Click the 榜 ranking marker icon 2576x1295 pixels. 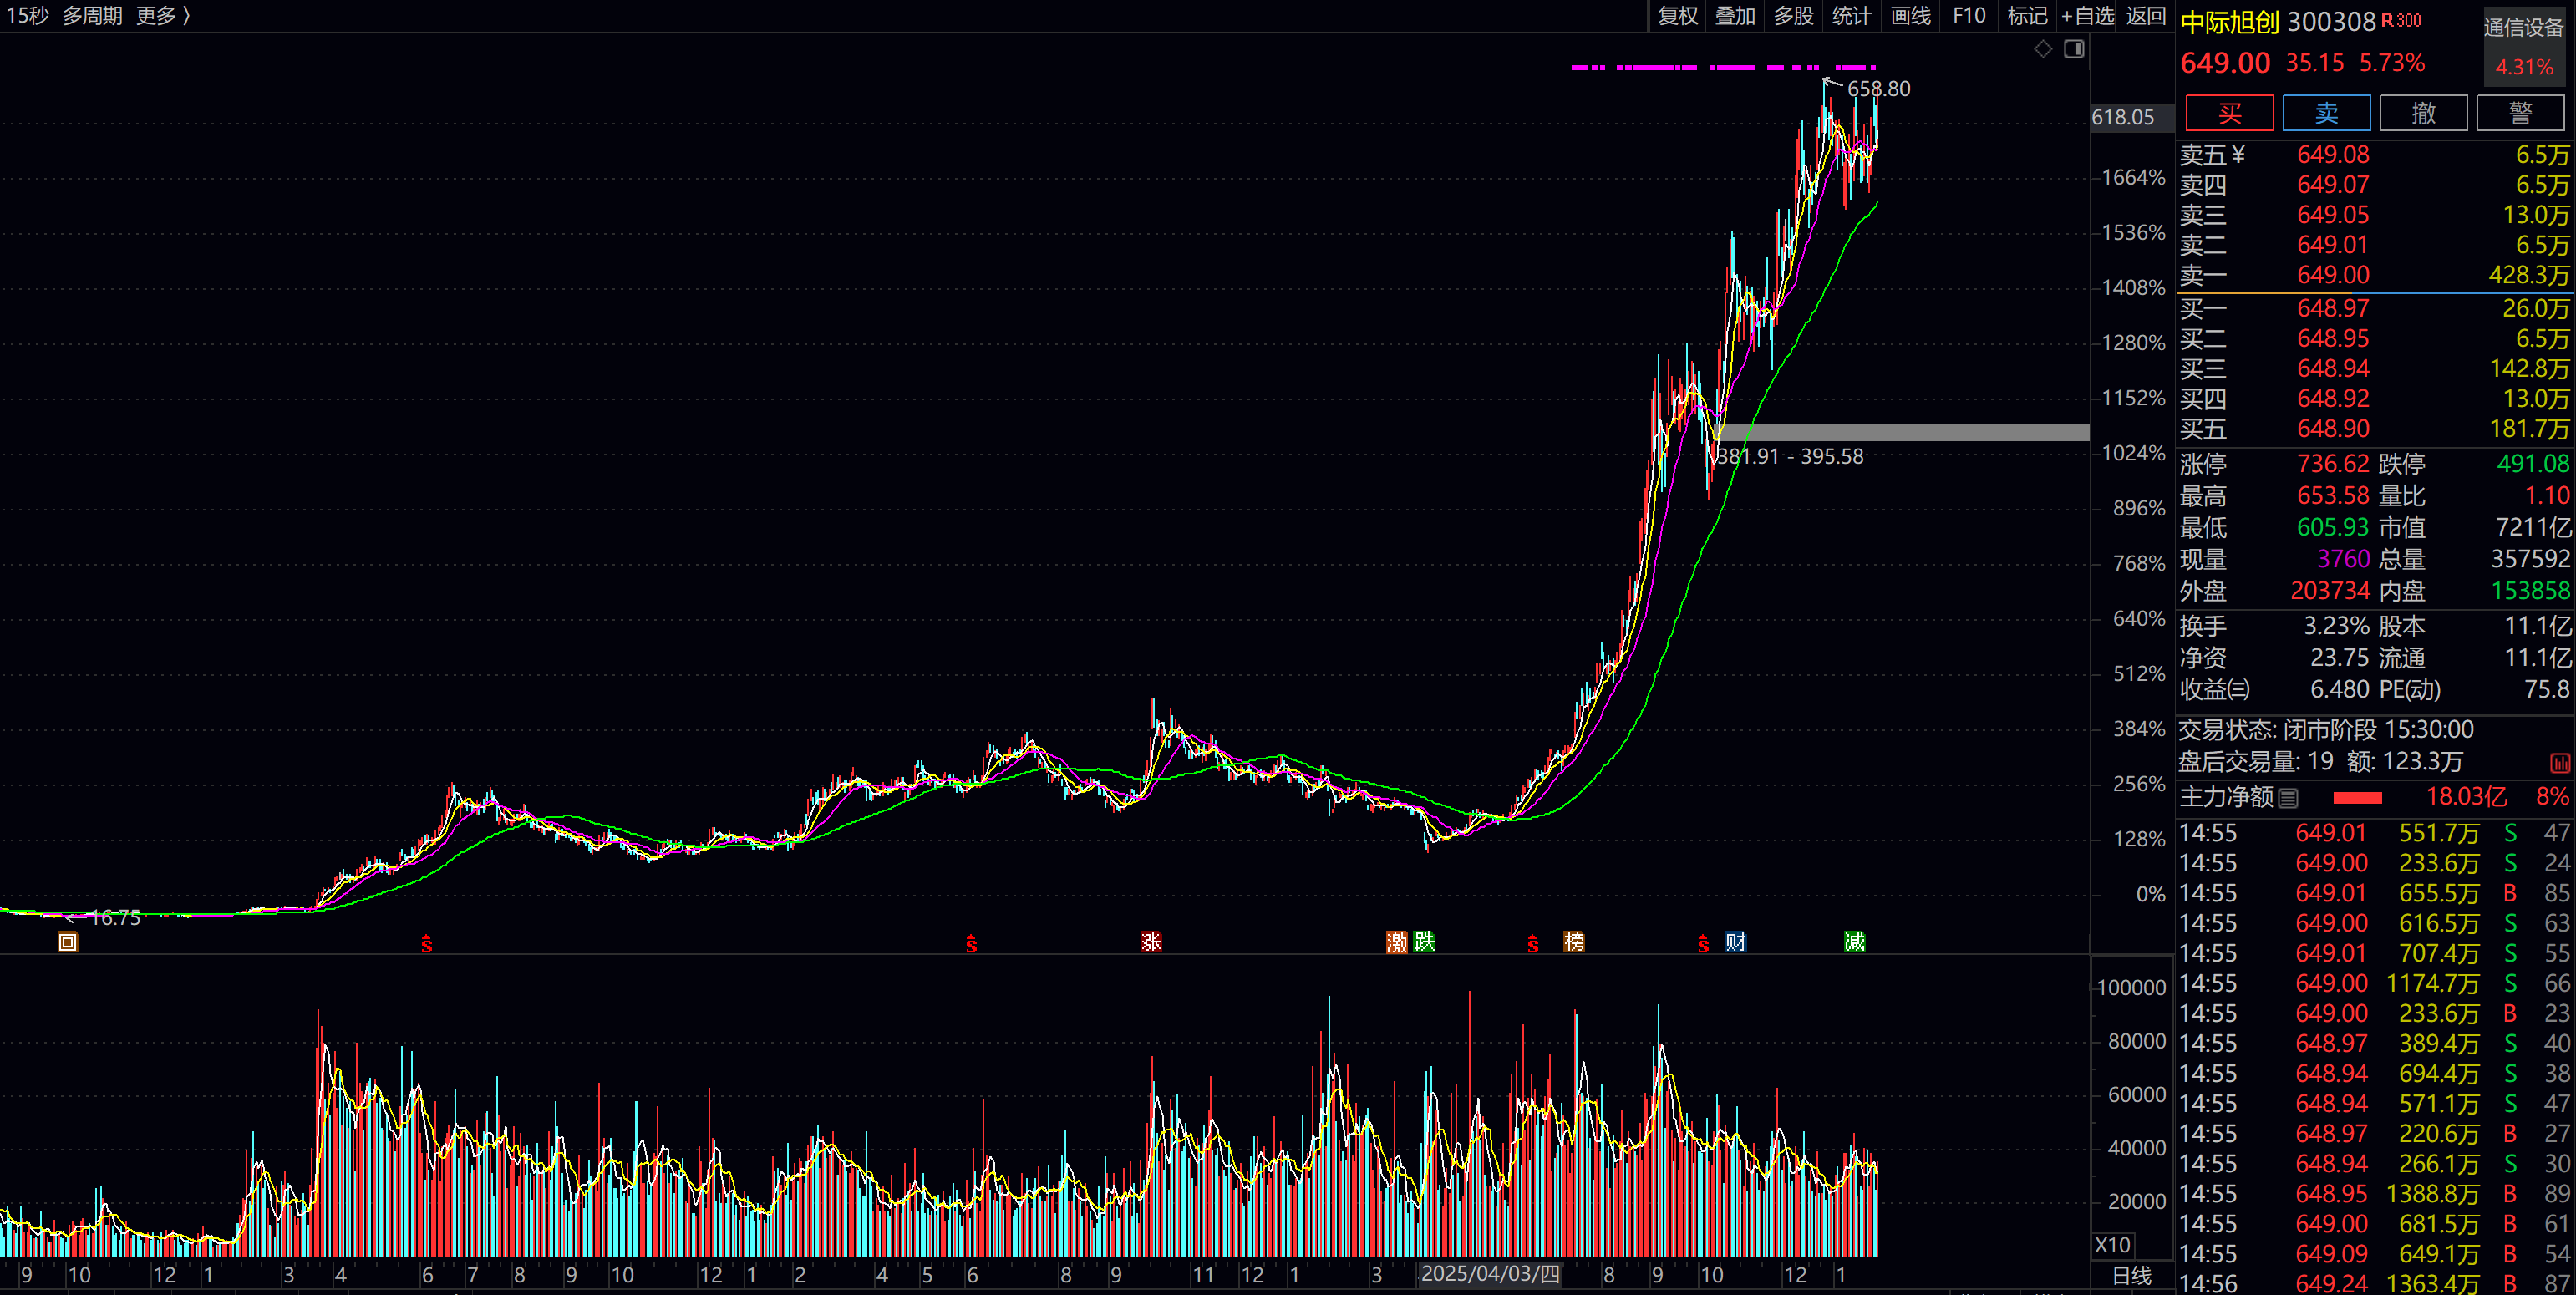(1574, 942)
